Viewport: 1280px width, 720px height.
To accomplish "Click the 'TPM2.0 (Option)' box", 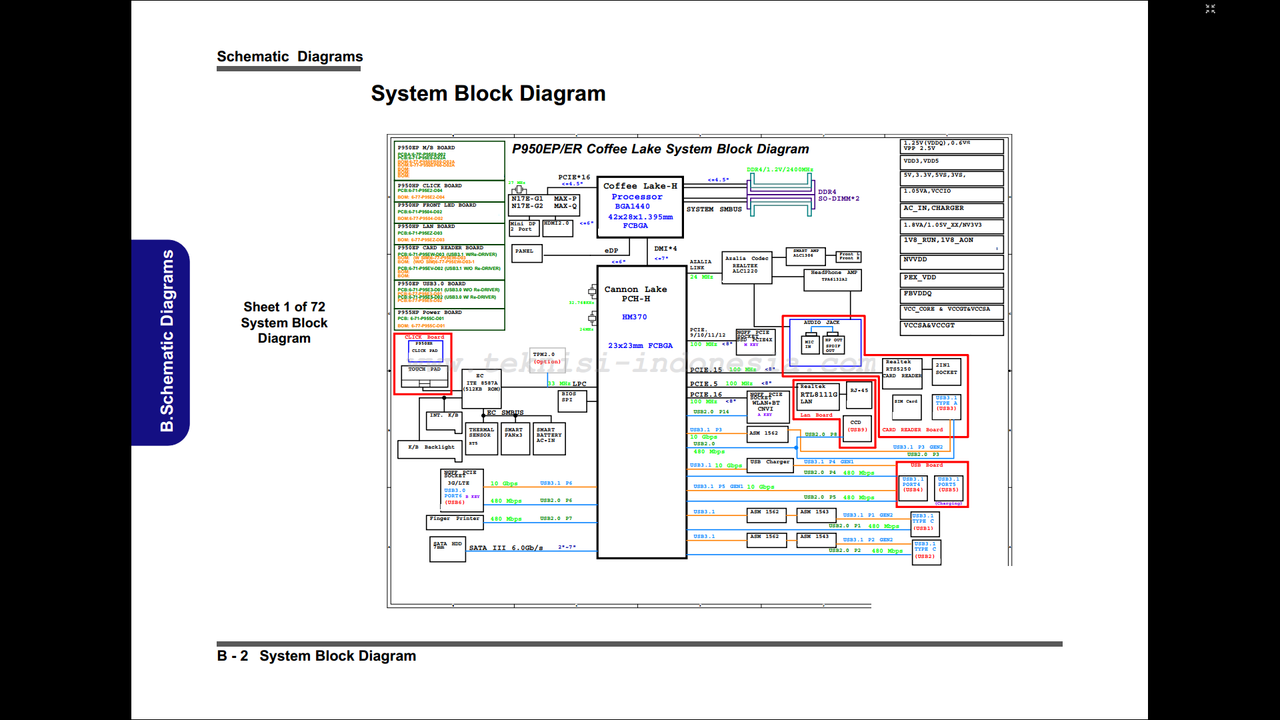I will click(x=547, y=358).
